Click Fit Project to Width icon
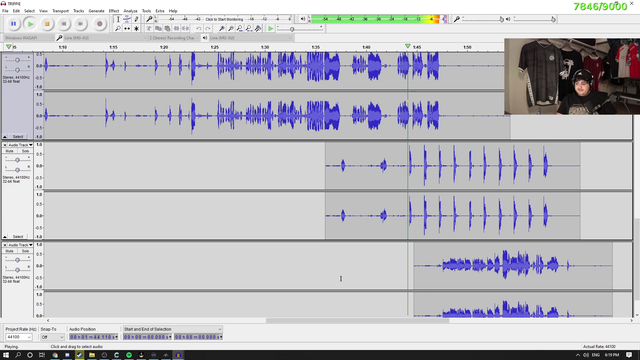 tap(249, 29)
